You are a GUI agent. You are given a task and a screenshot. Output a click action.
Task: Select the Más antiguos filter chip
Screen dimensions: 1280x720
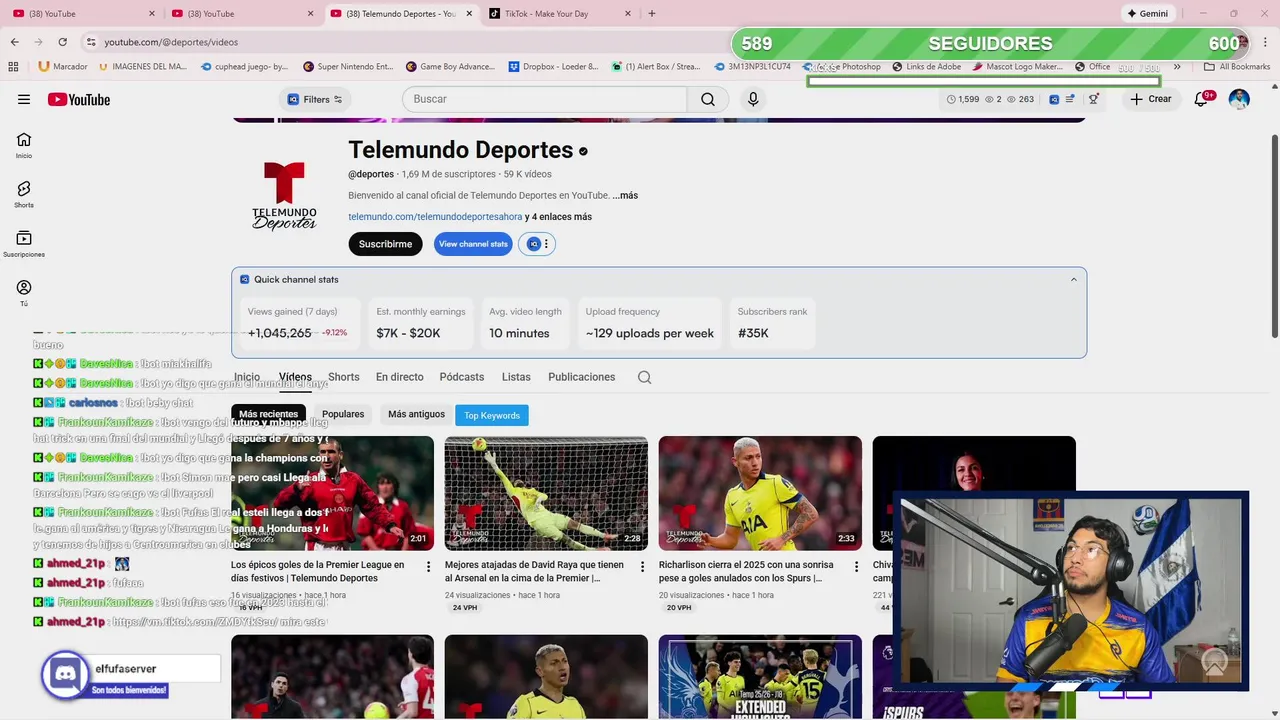tap(416, 414)
